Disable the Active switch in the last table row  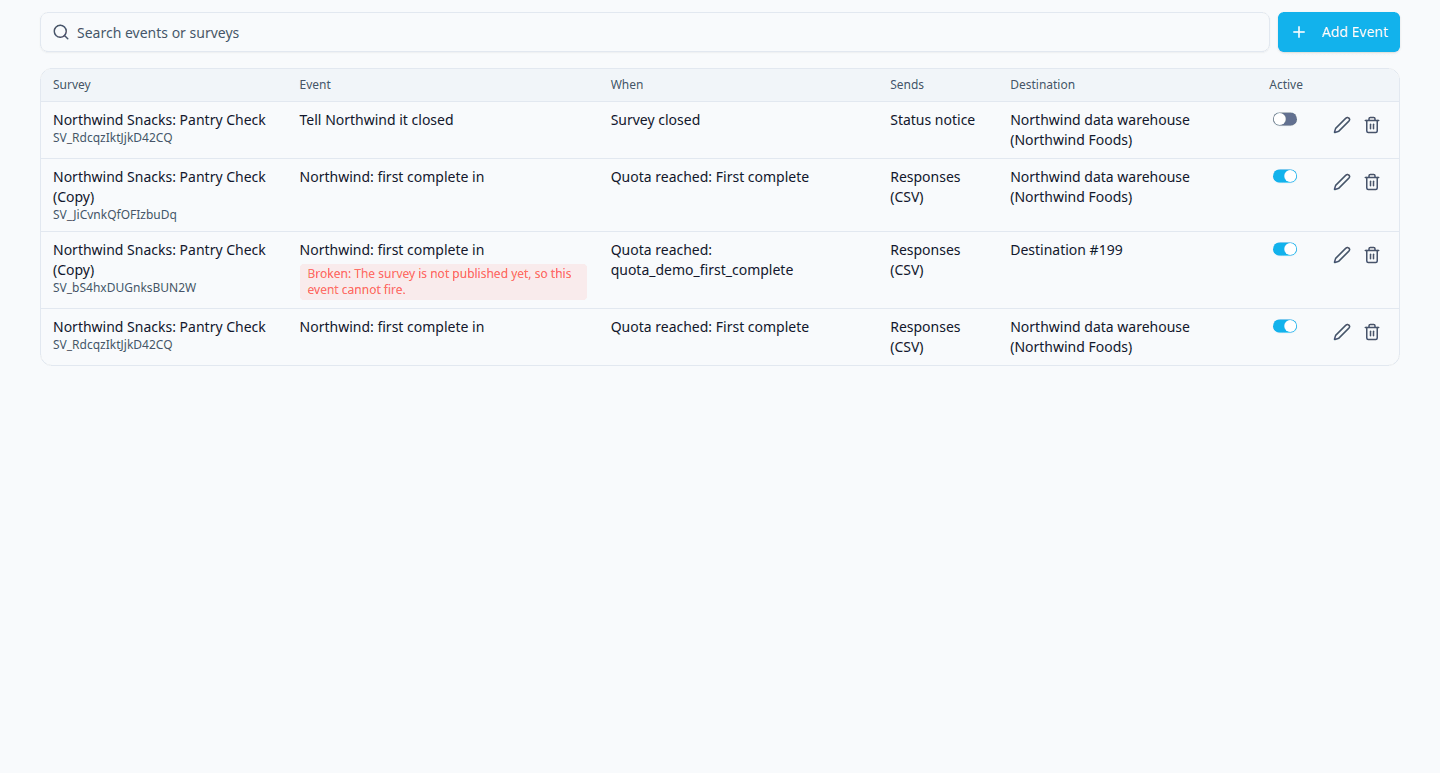click(x=1285, y=326)
